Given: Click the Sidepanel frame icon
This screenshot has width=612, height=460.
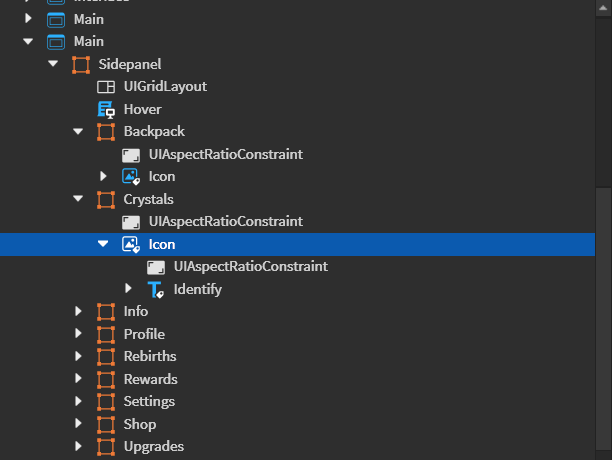Looking at the screenshot, I should pyautogui.click(x=80, y=64).
